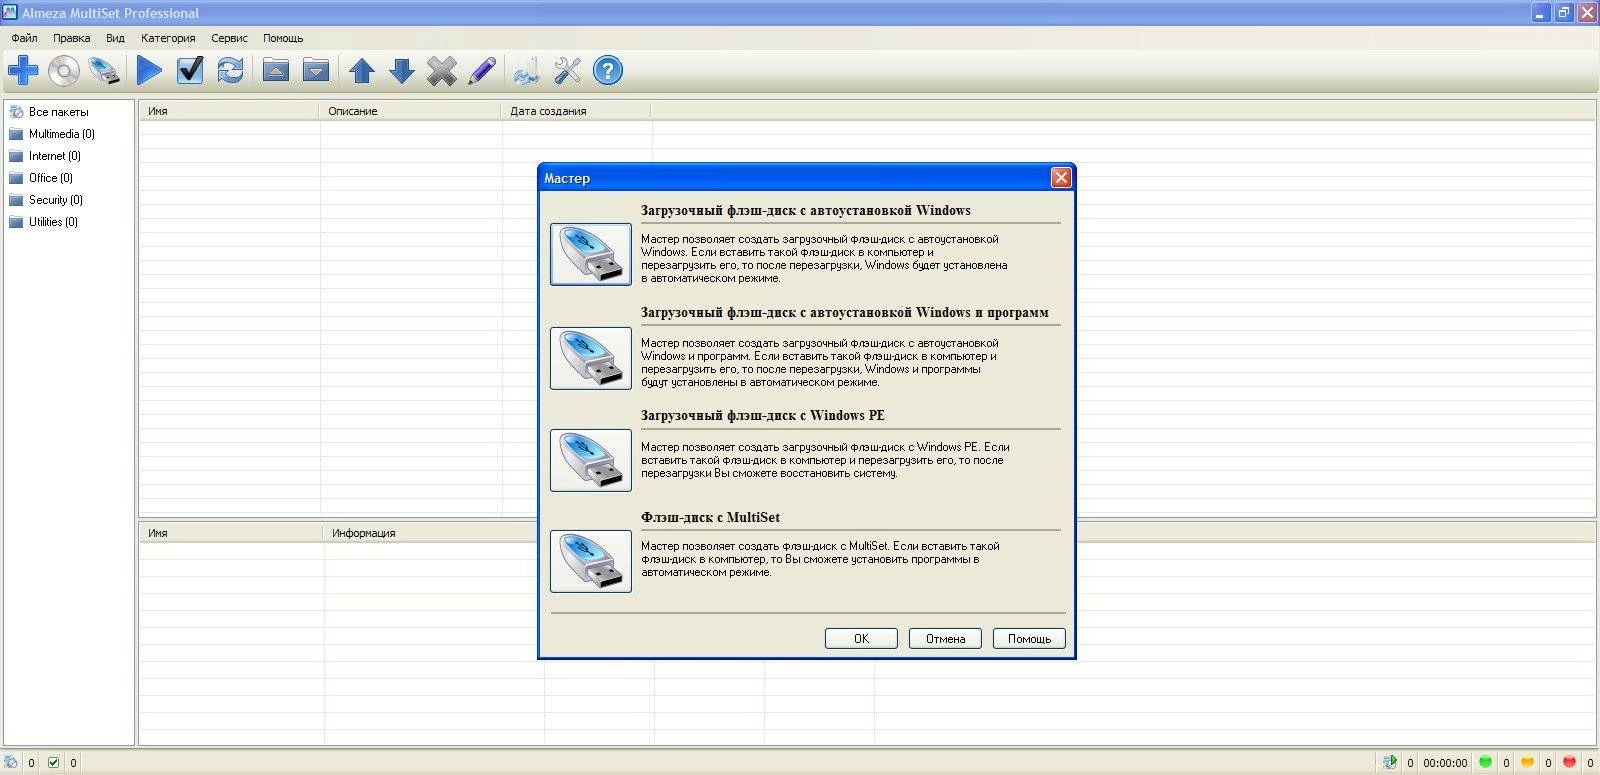Click the blue Play triangle icon
Viewport: 1600px width, 775px height.
pos(150,71)
